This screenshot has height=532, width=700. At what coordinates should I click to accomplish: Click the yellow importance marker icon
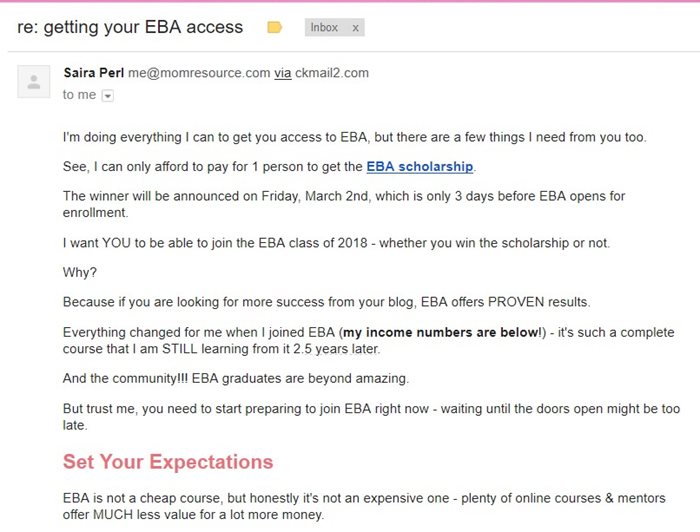click(275, 28)
